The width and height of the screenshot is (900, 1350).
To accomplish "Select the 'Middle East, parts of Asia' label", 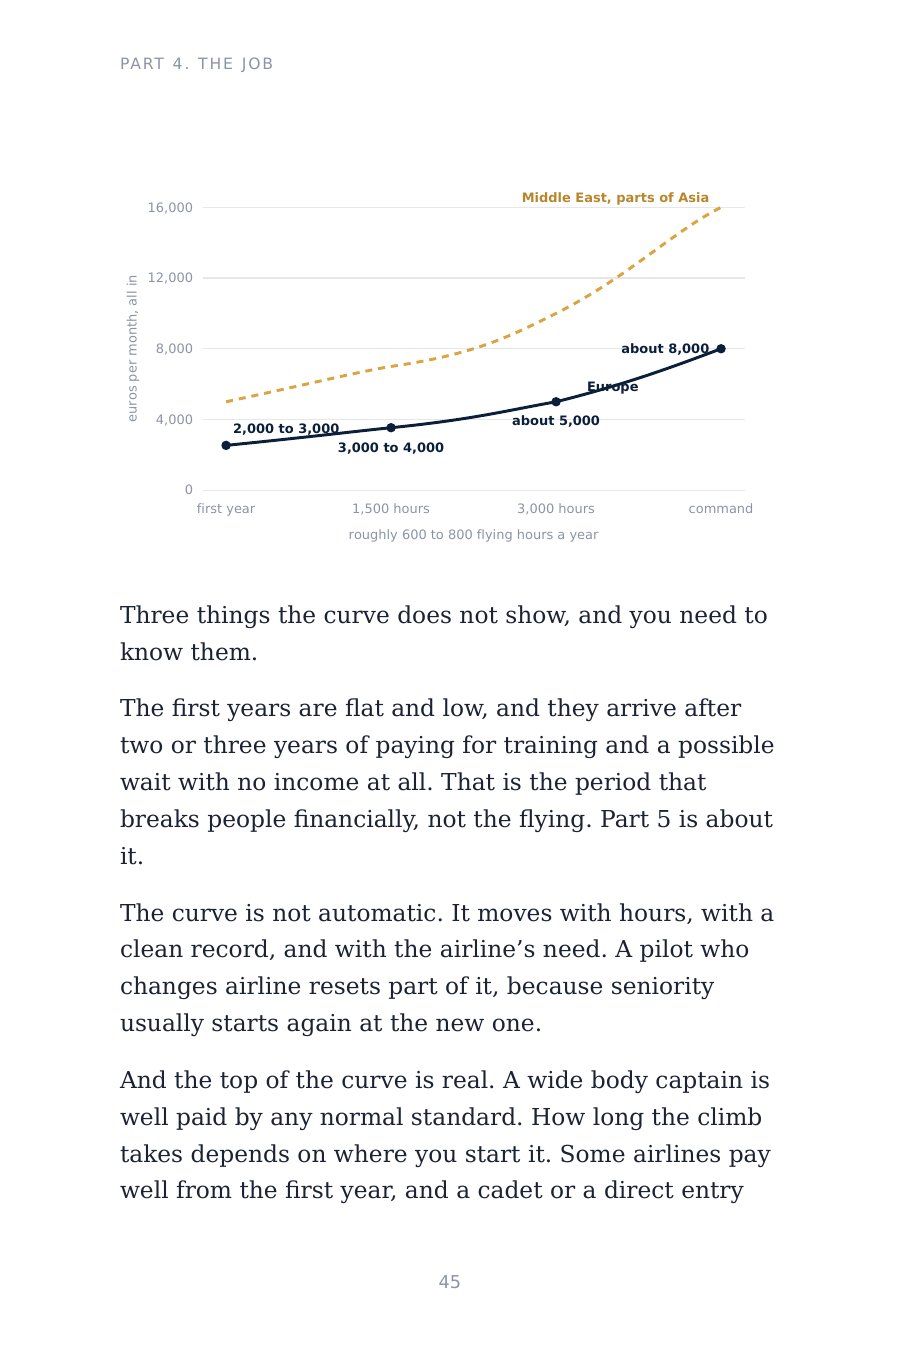I will pos(615,198).
